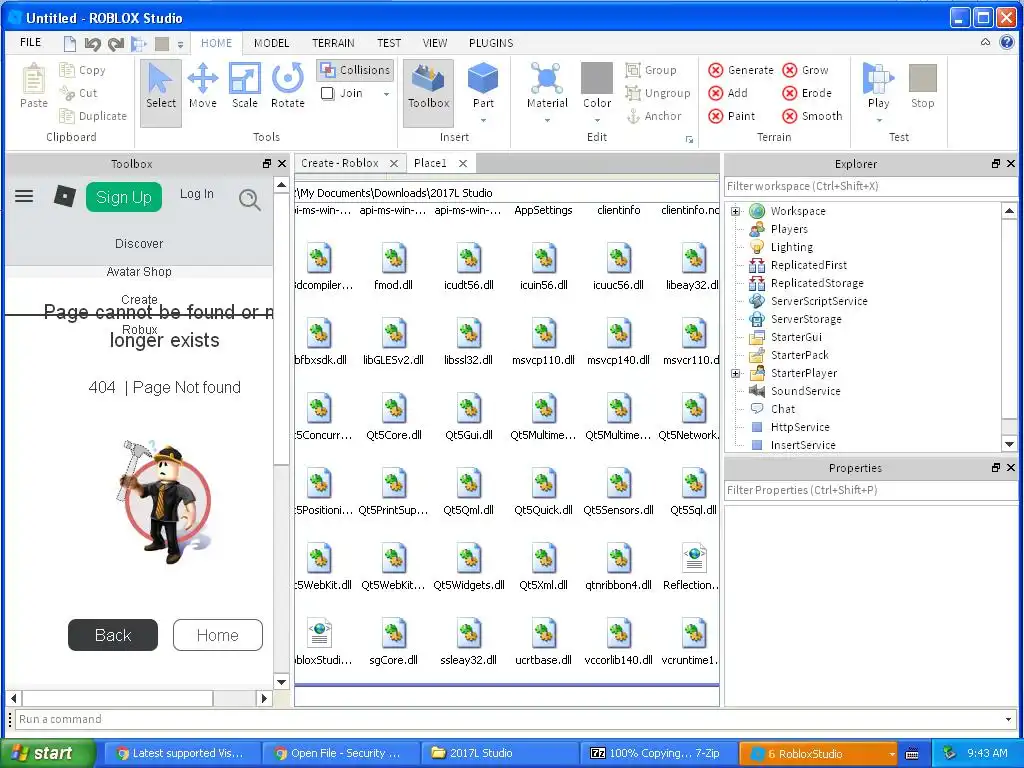The image size is (1024, 768).
Task: Expand the StarterPlayer tree node
Action: coord(735,374)
